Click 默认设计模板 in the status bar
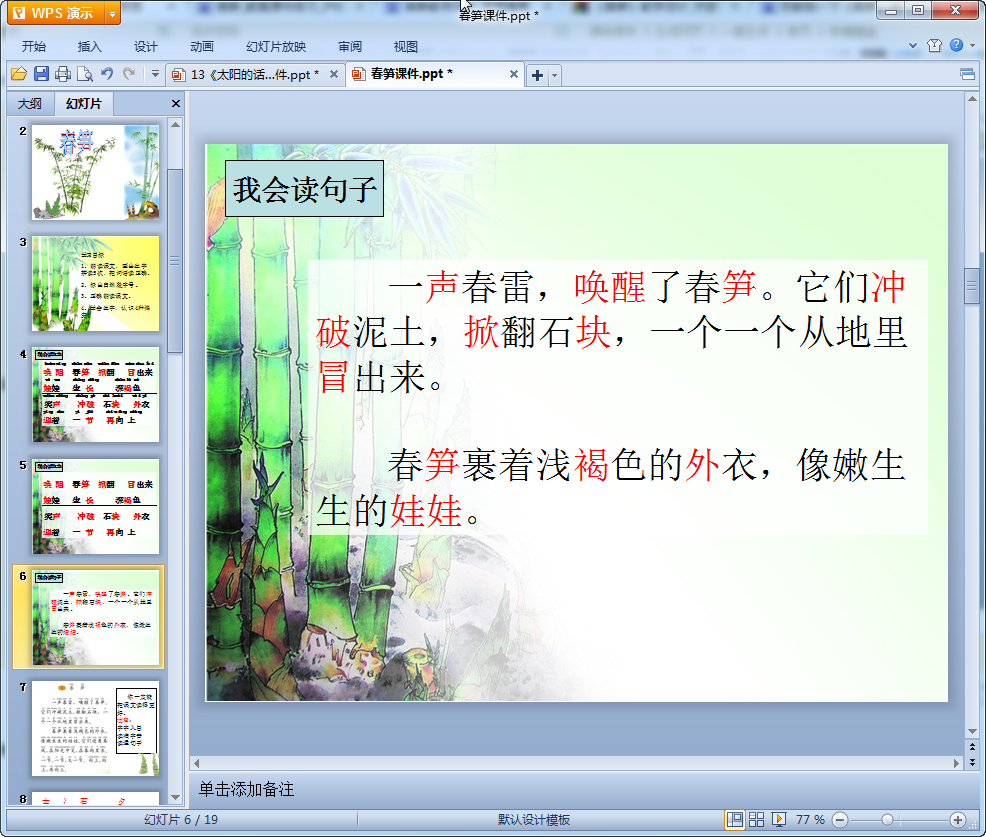Viewport: 986px width, 837px height. click(x=534, y=819)
